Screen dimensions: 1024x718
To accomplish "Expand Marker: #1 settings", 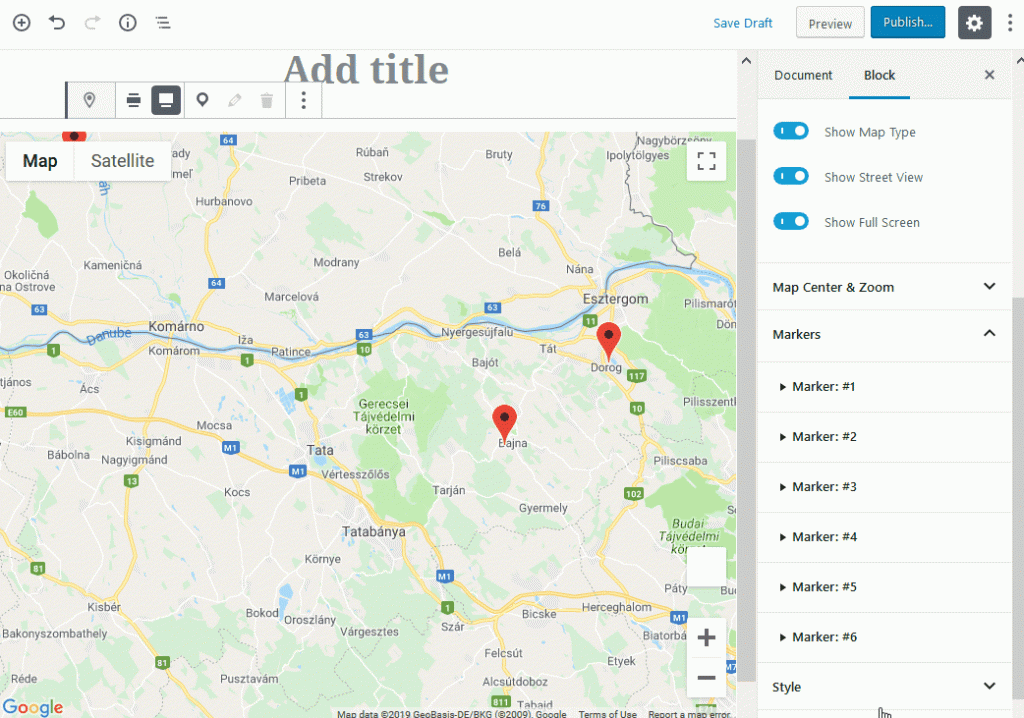I will pyautogui.click(x=884, y=387).
